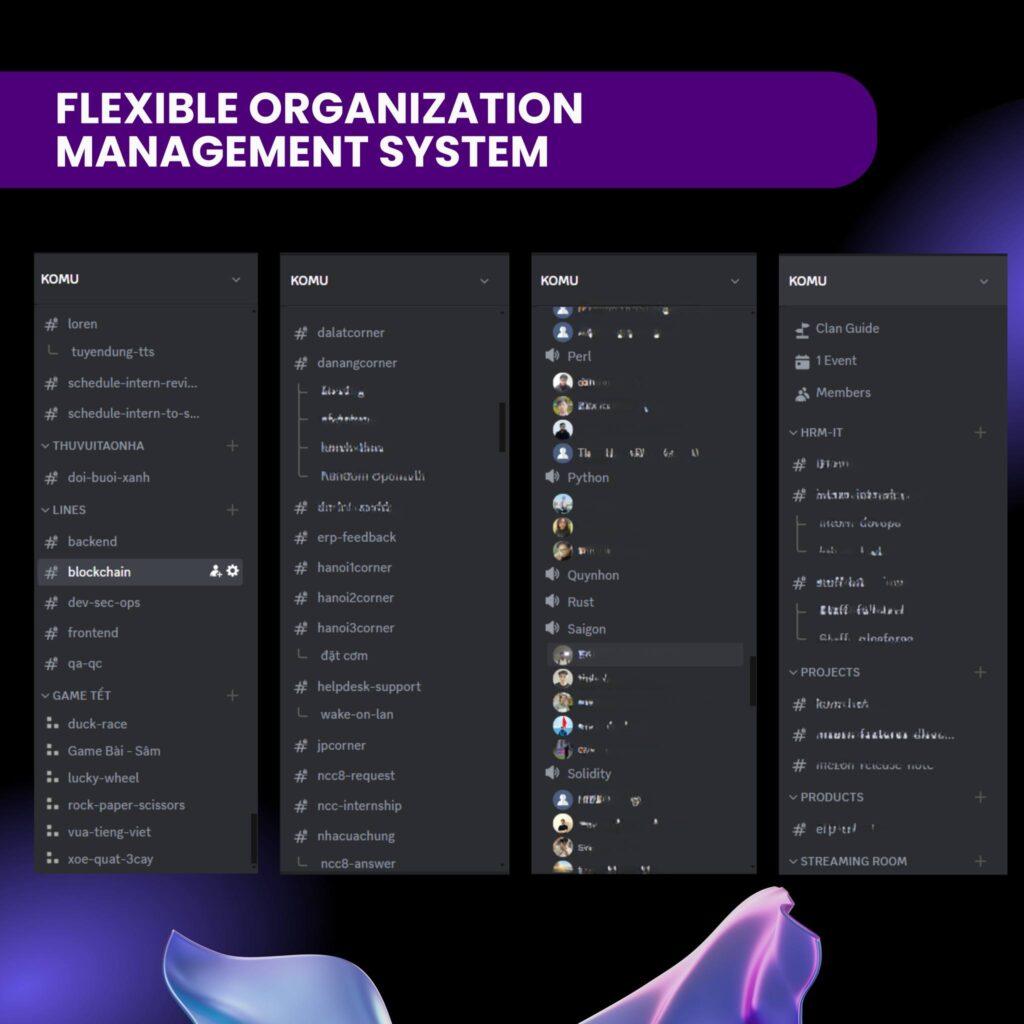Collapse the GAME TẾT category
The height and width of the screenshot is (1024, 1024).
(x=80, y=695)
